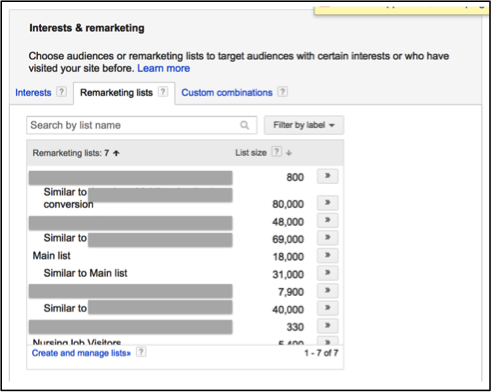
Task: Open help icon next to Interests tab
Action: click(x=61, y=92)
